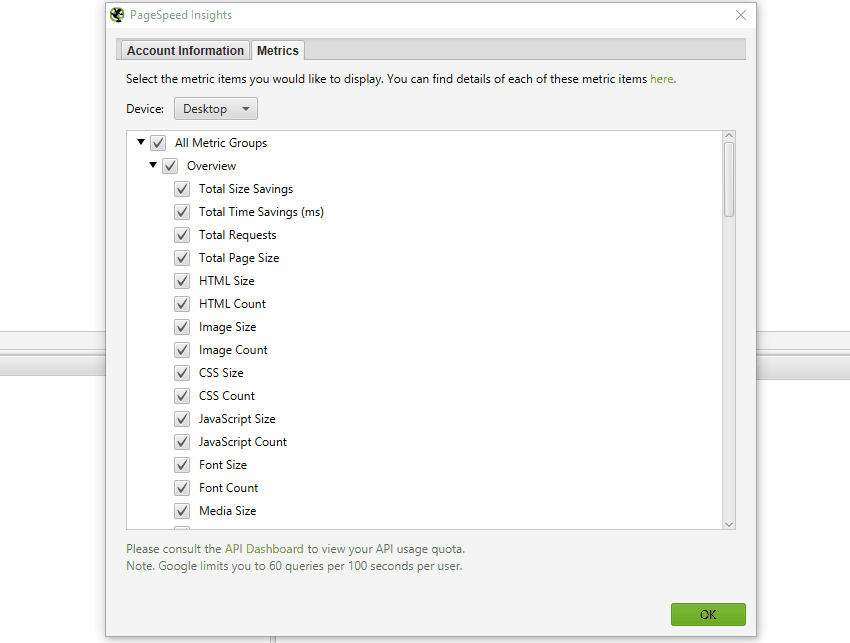Follow the 'here' metric details link
The width and height of the screenshot is (850, 643).
pyautogui.click(x=662, y=79)
